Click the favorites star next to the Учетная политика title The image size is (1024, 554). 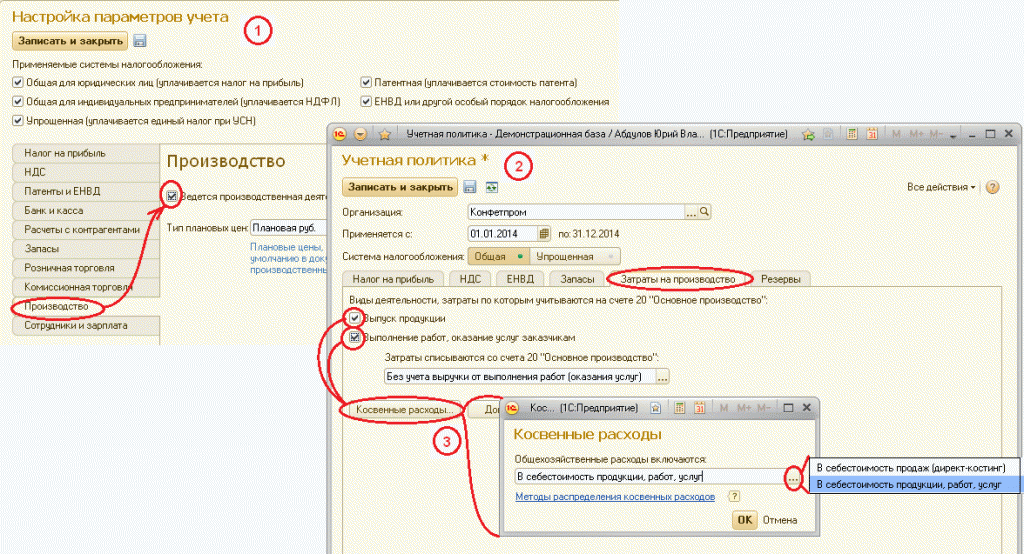pos(385,134)
